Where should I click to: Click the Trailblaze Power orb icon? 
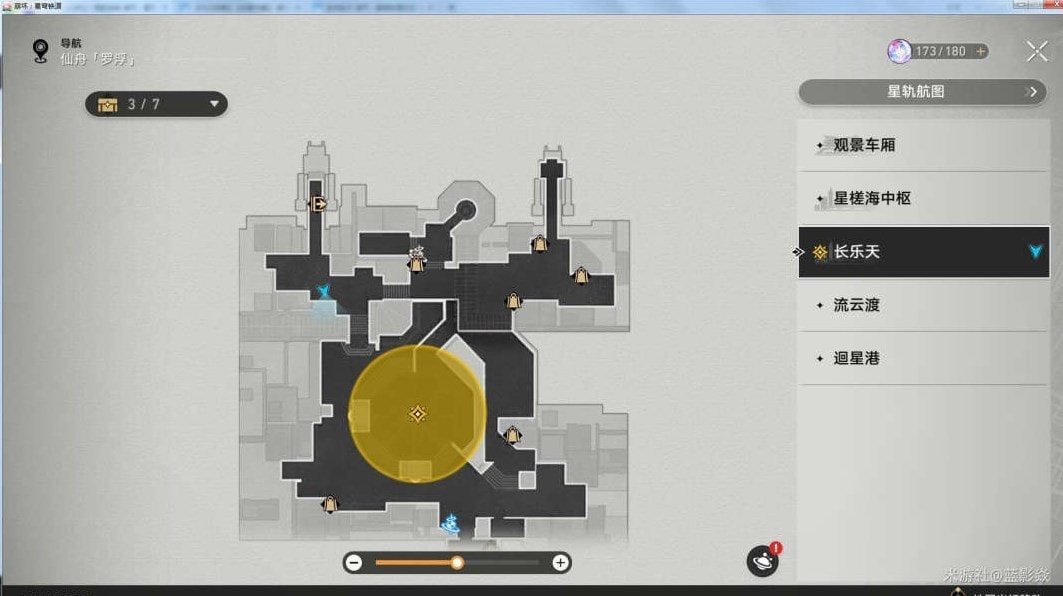899,51
